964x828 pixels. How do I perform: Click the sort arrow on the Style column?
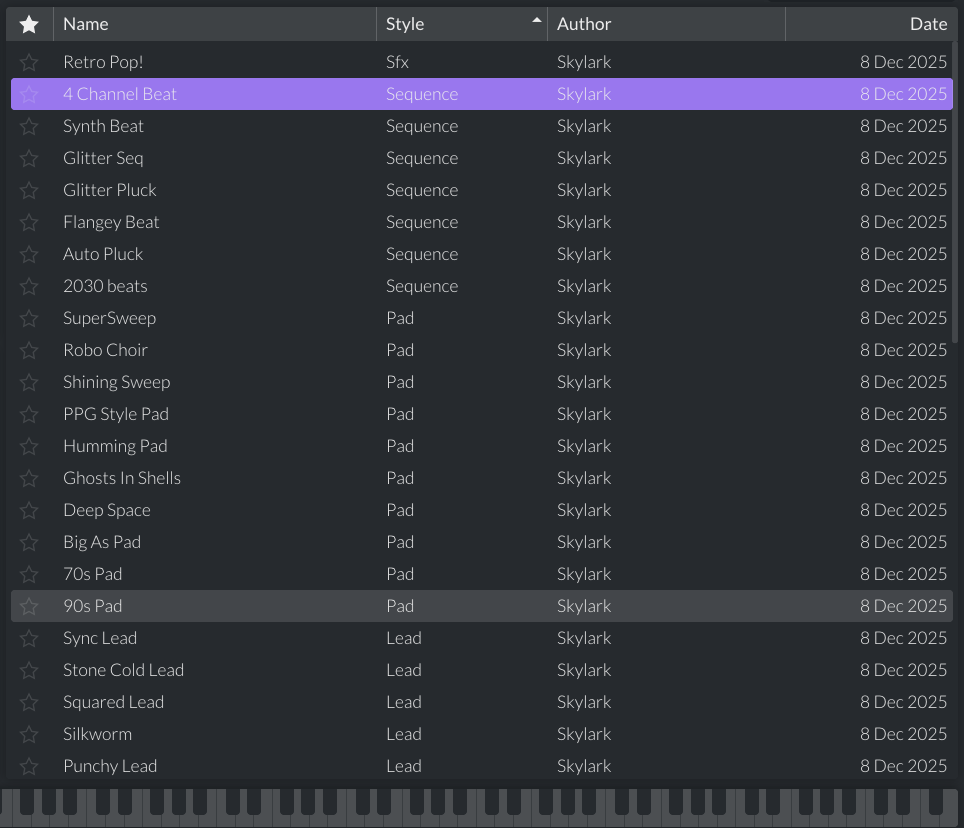536,18
